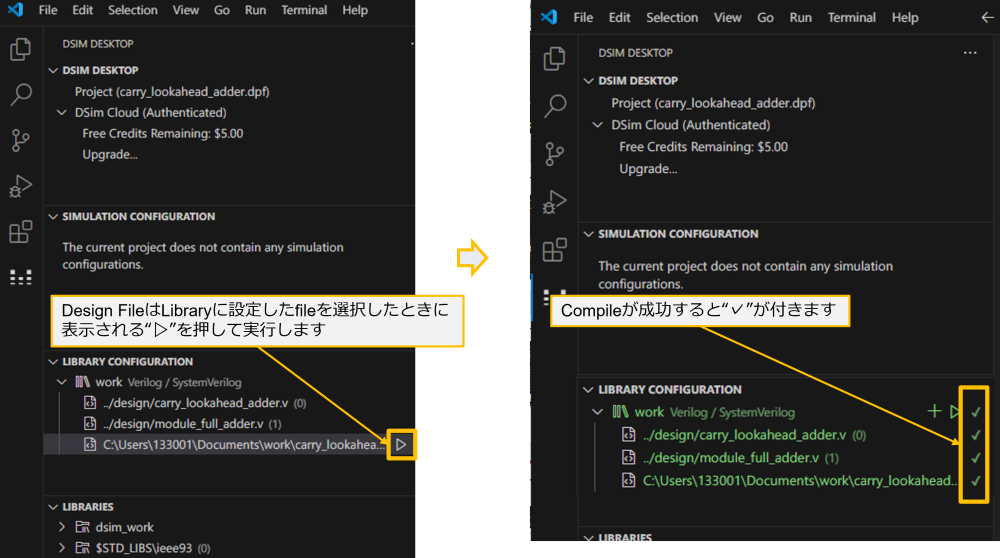Open Selection menu in right window
This screenshot has height=558, width=1000.
click(672, 17)
